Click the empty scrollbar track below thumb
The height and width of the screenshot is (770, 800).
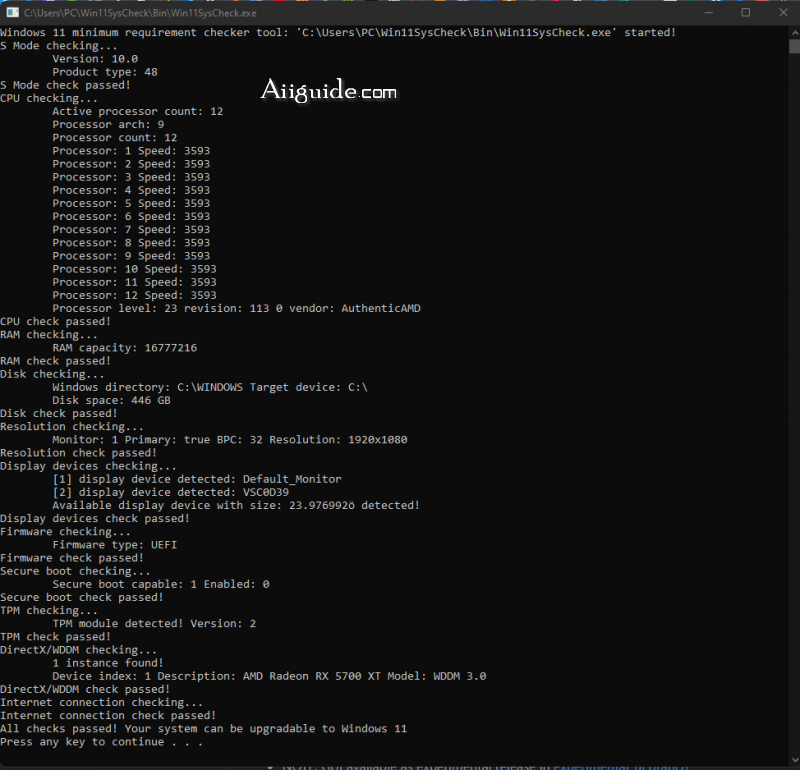pyautogui.click(x=794, y=403)
